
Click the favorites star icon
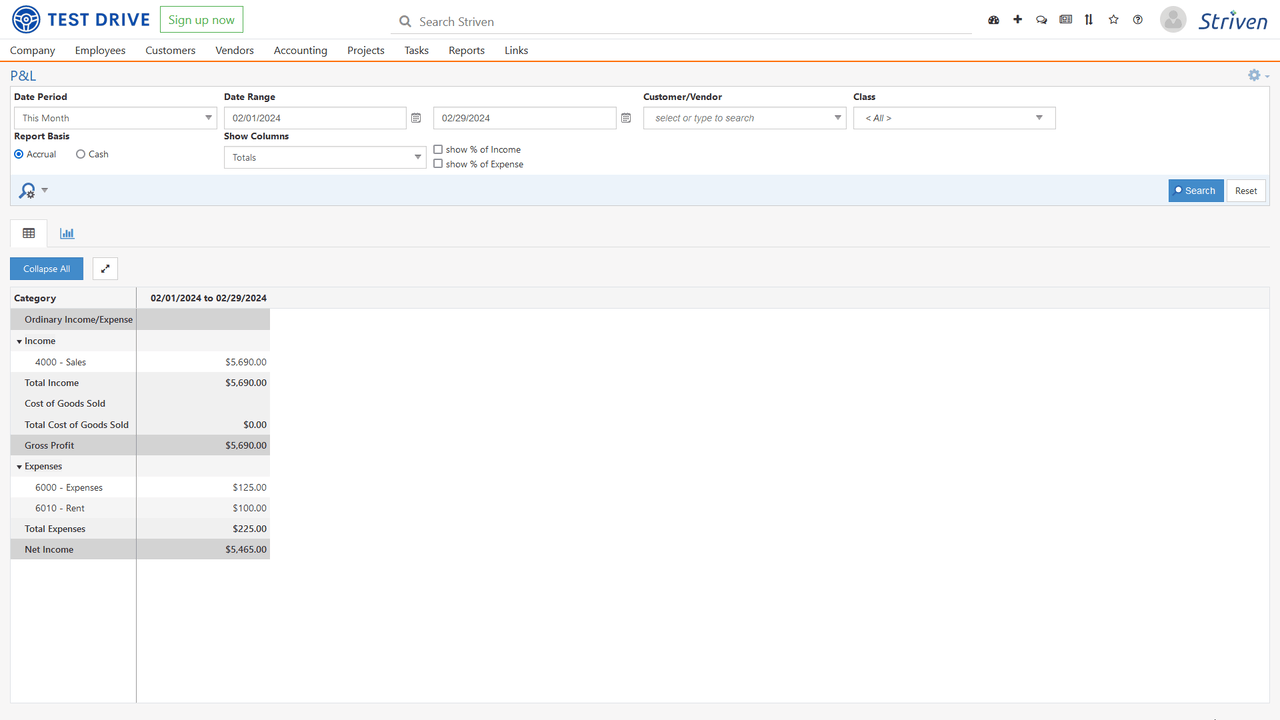[1113, 20]
